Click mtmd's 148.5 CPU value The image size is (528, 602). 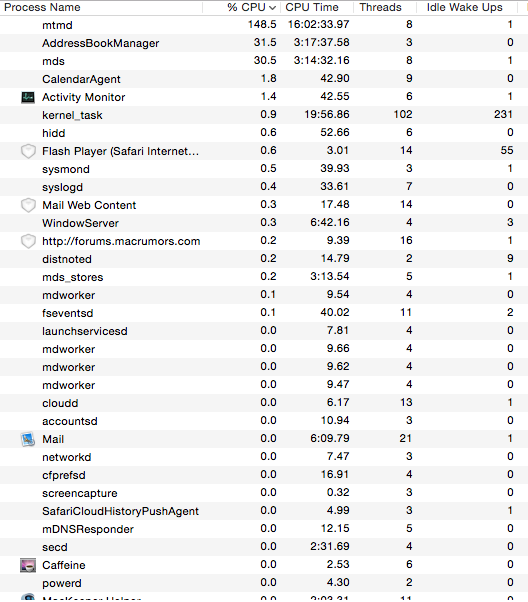pyautogui.click(x=262, y=25)
